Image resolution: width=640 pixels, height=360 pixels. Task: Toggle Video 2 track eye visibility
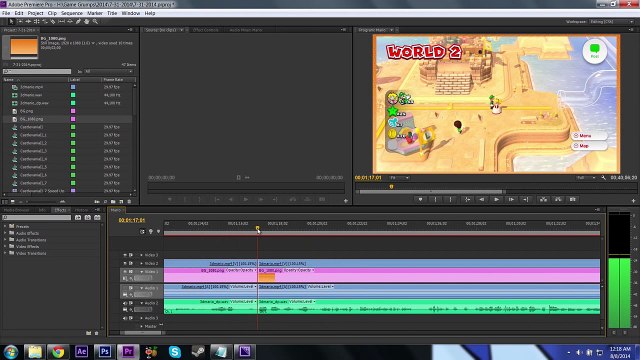click(125, 263)
